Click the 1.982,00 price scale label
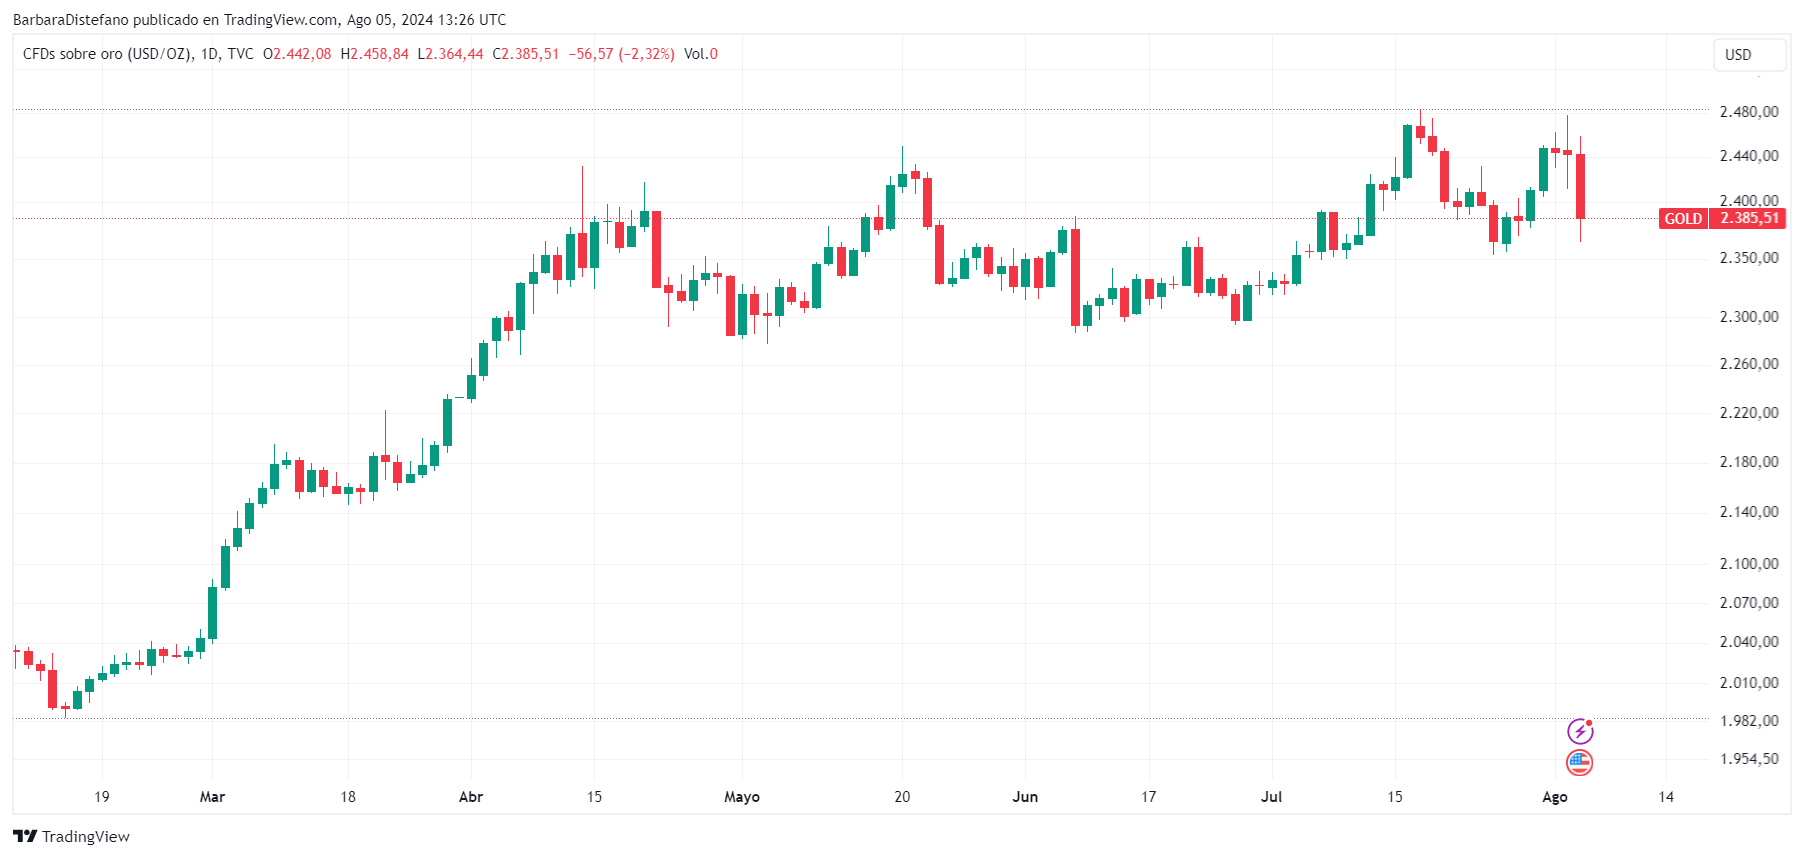The width and height of the screenshot is (1804, 858). point(1749,721)
